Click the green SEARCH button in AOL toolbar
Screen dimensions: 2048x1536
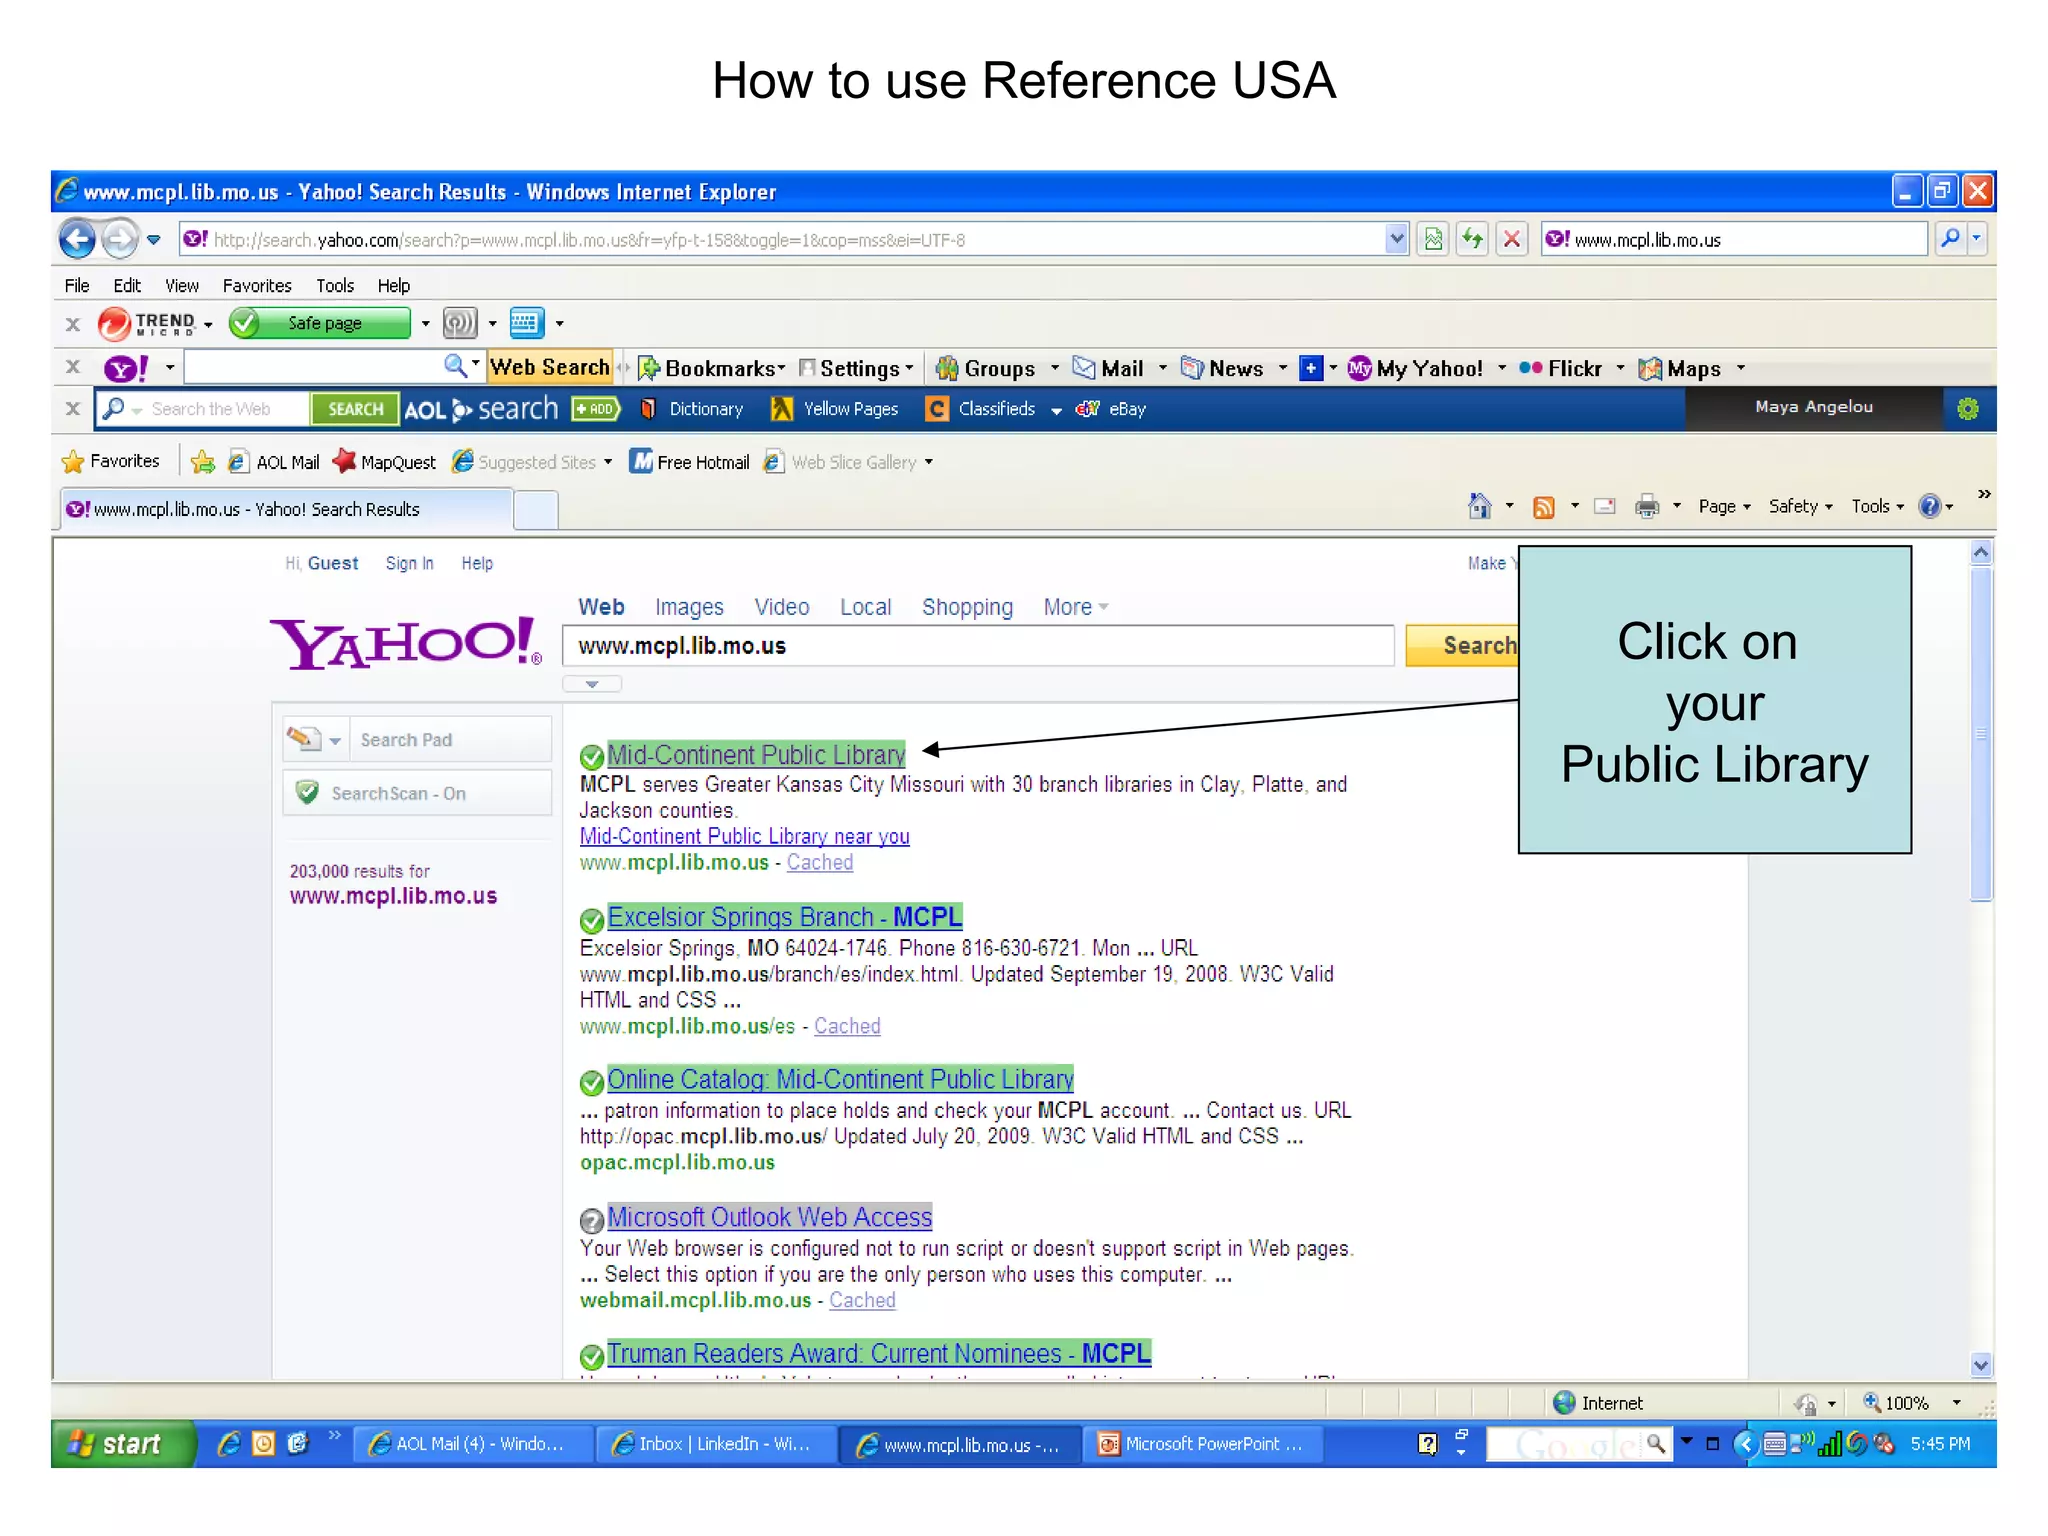[355, 409]
